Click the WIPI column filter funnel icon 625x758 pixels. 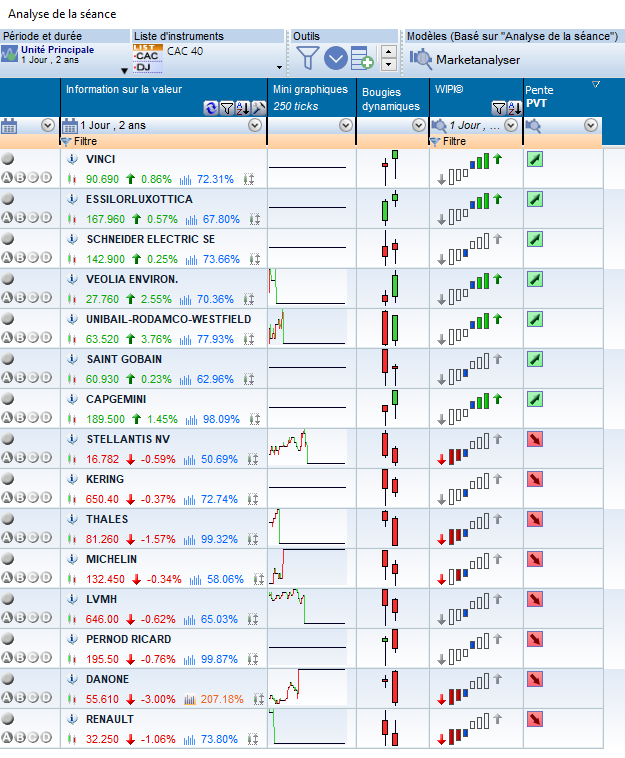[498, 108]
